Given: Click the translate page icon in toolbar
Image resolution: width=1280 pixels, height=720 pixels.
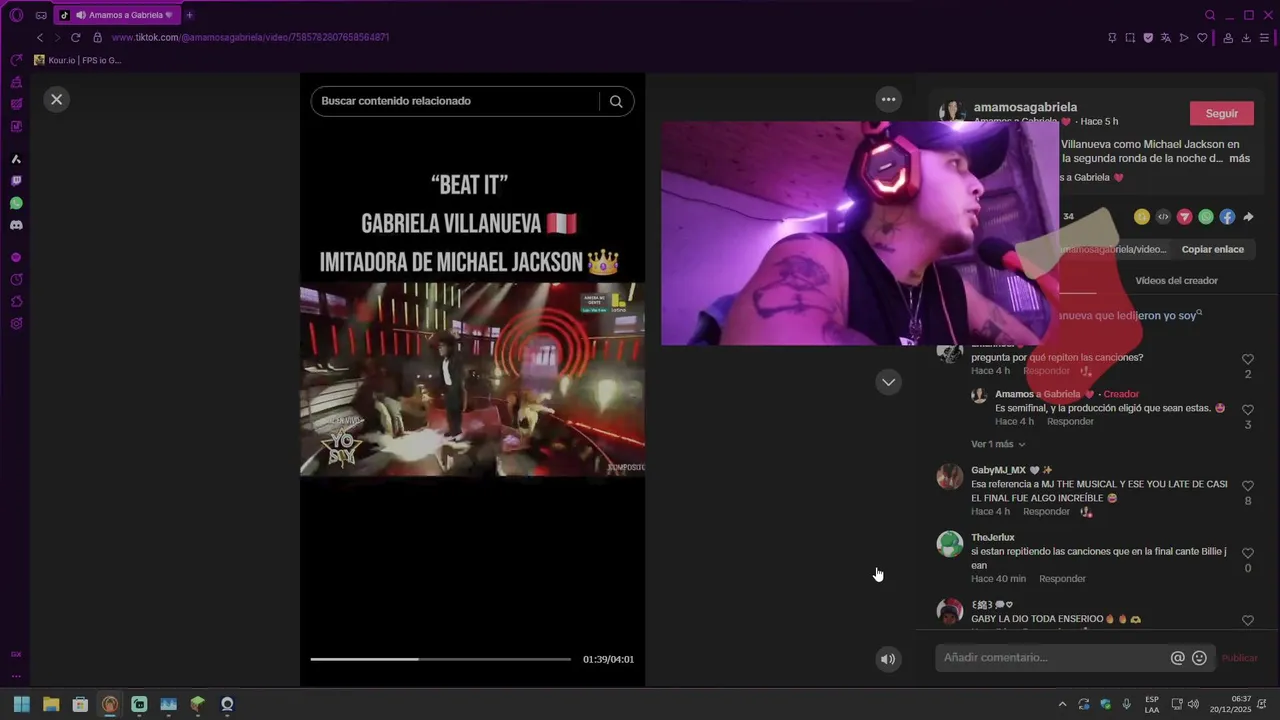Looking at the screenshot, I should [x=1166, y=38].
